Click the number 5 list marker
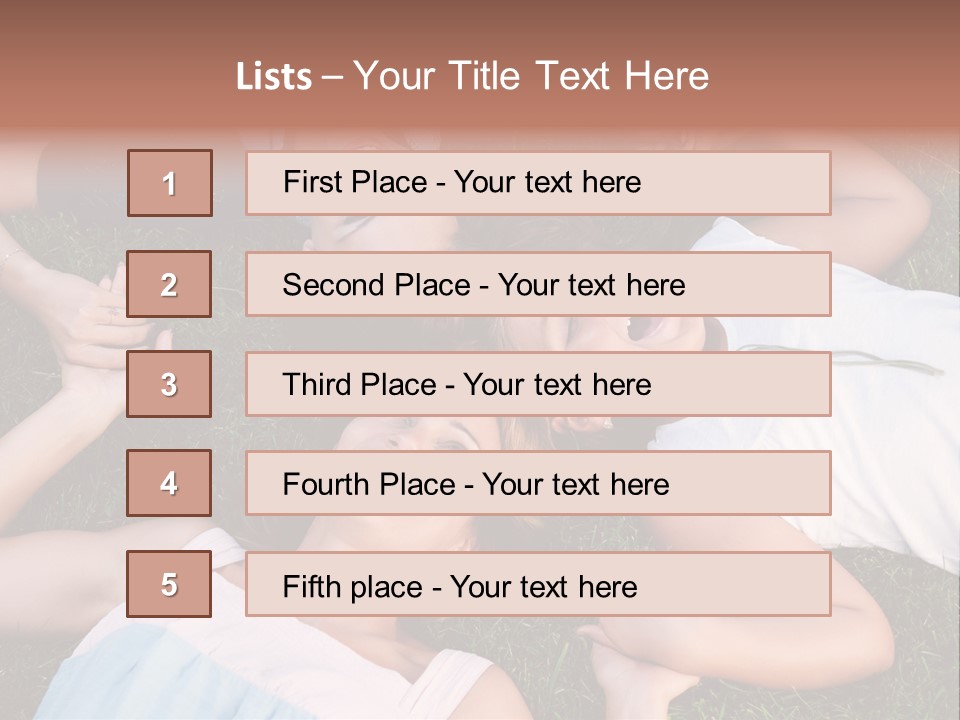Viewport: 960px width, 720px height. coord(170,584)
